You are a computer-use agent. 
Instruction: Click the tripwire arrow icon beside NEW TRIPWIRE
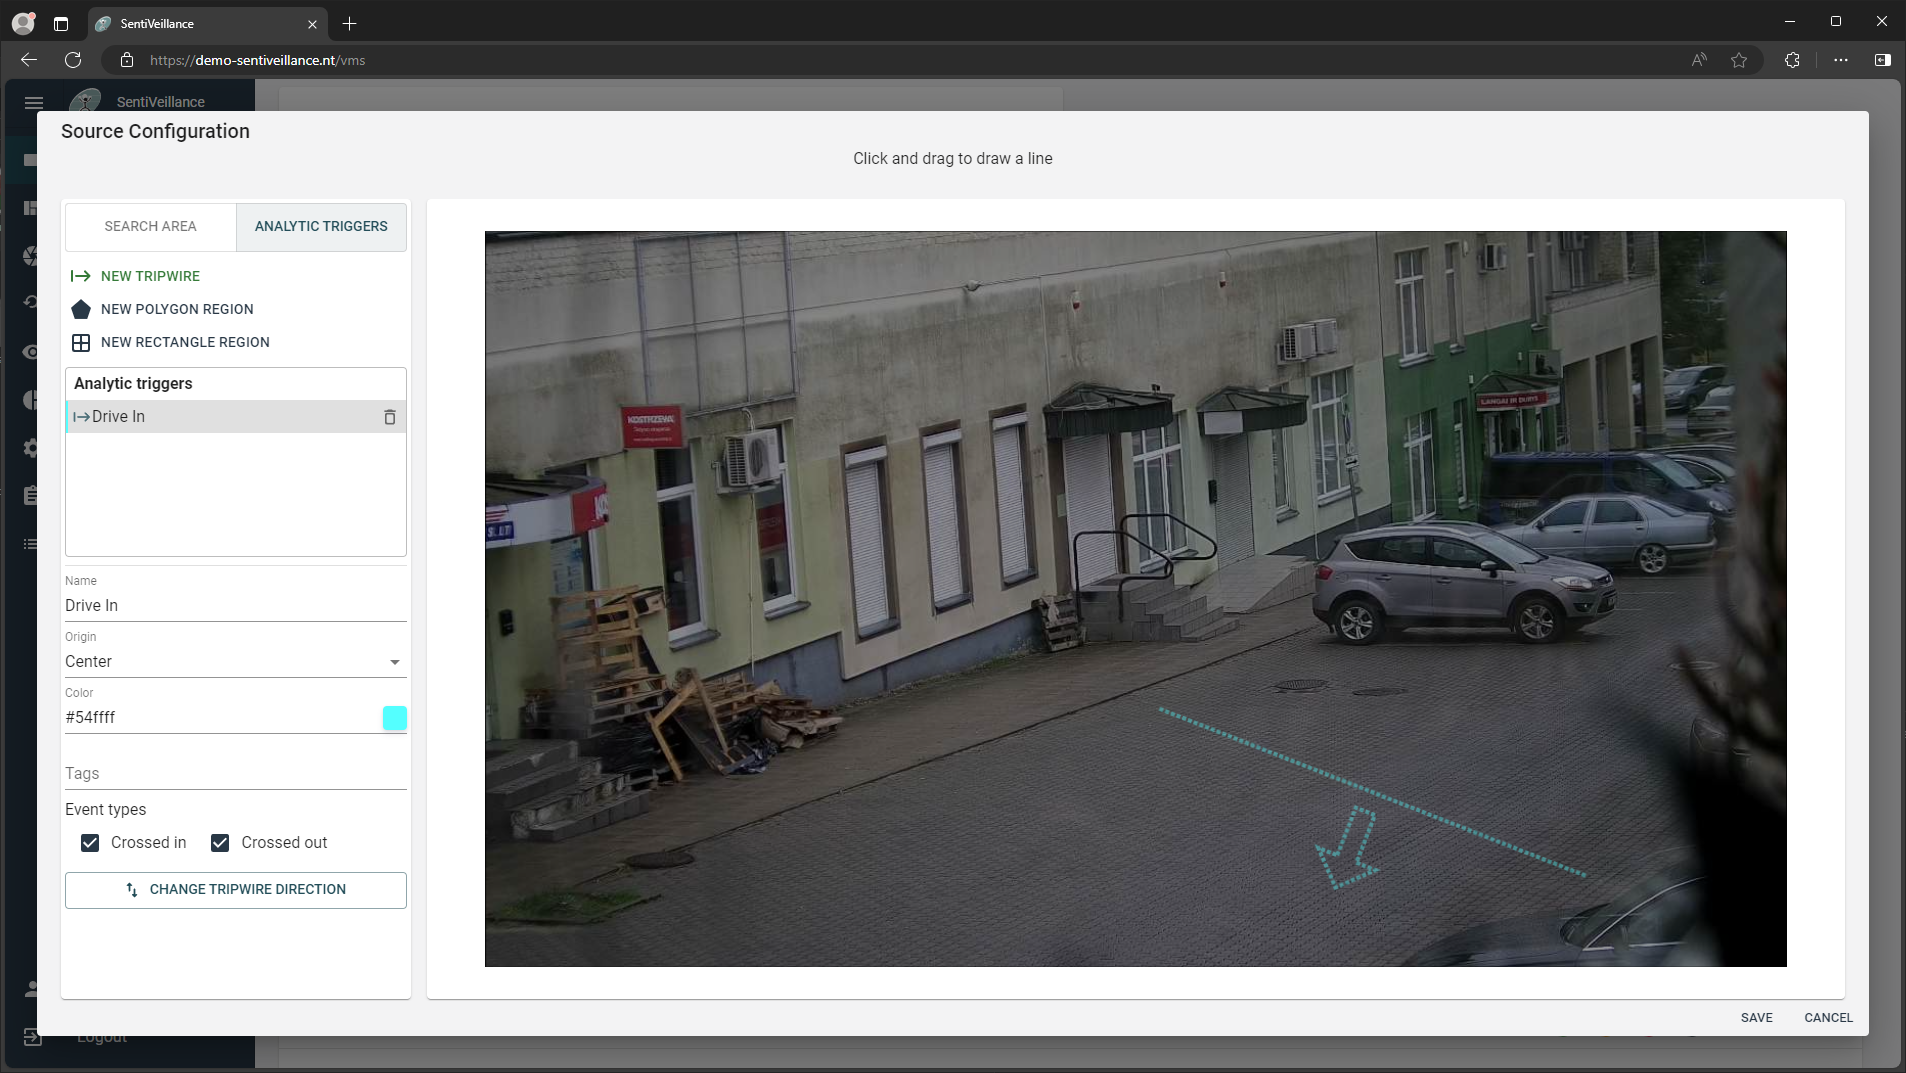coord(81,276)
